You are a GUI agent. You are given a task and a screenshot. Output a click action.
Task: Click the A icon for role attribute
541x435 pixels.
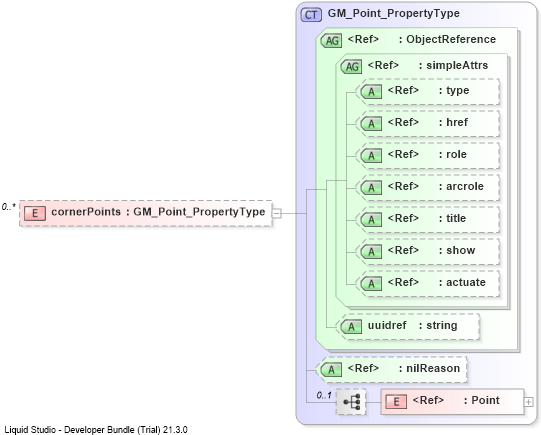click(x=371, y=156)
